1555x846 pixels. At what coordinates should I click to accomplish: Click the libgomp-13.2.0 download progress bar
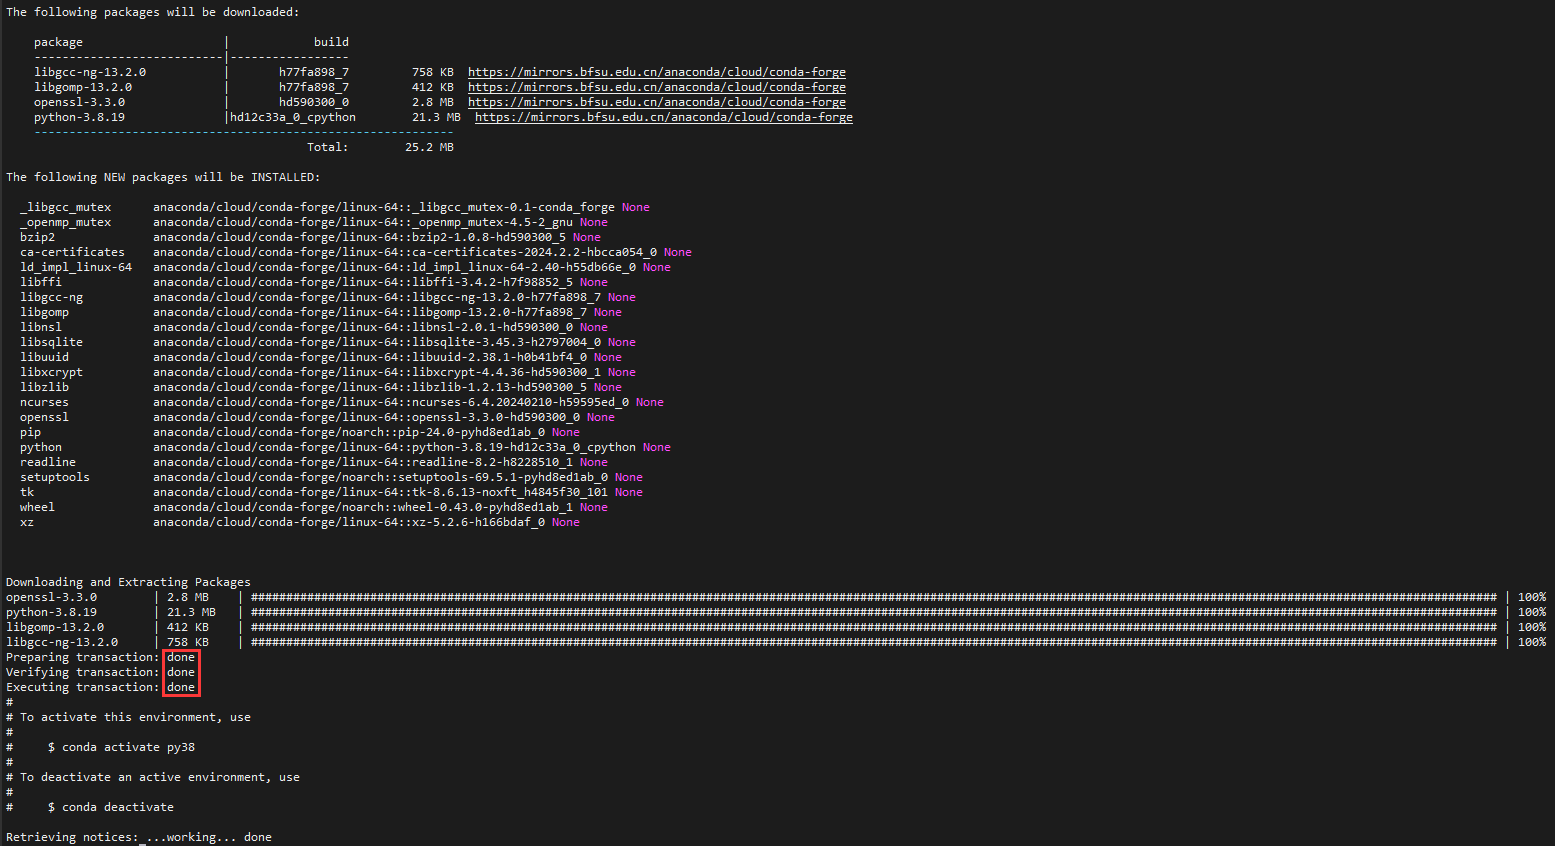click(x=874, y=627)
